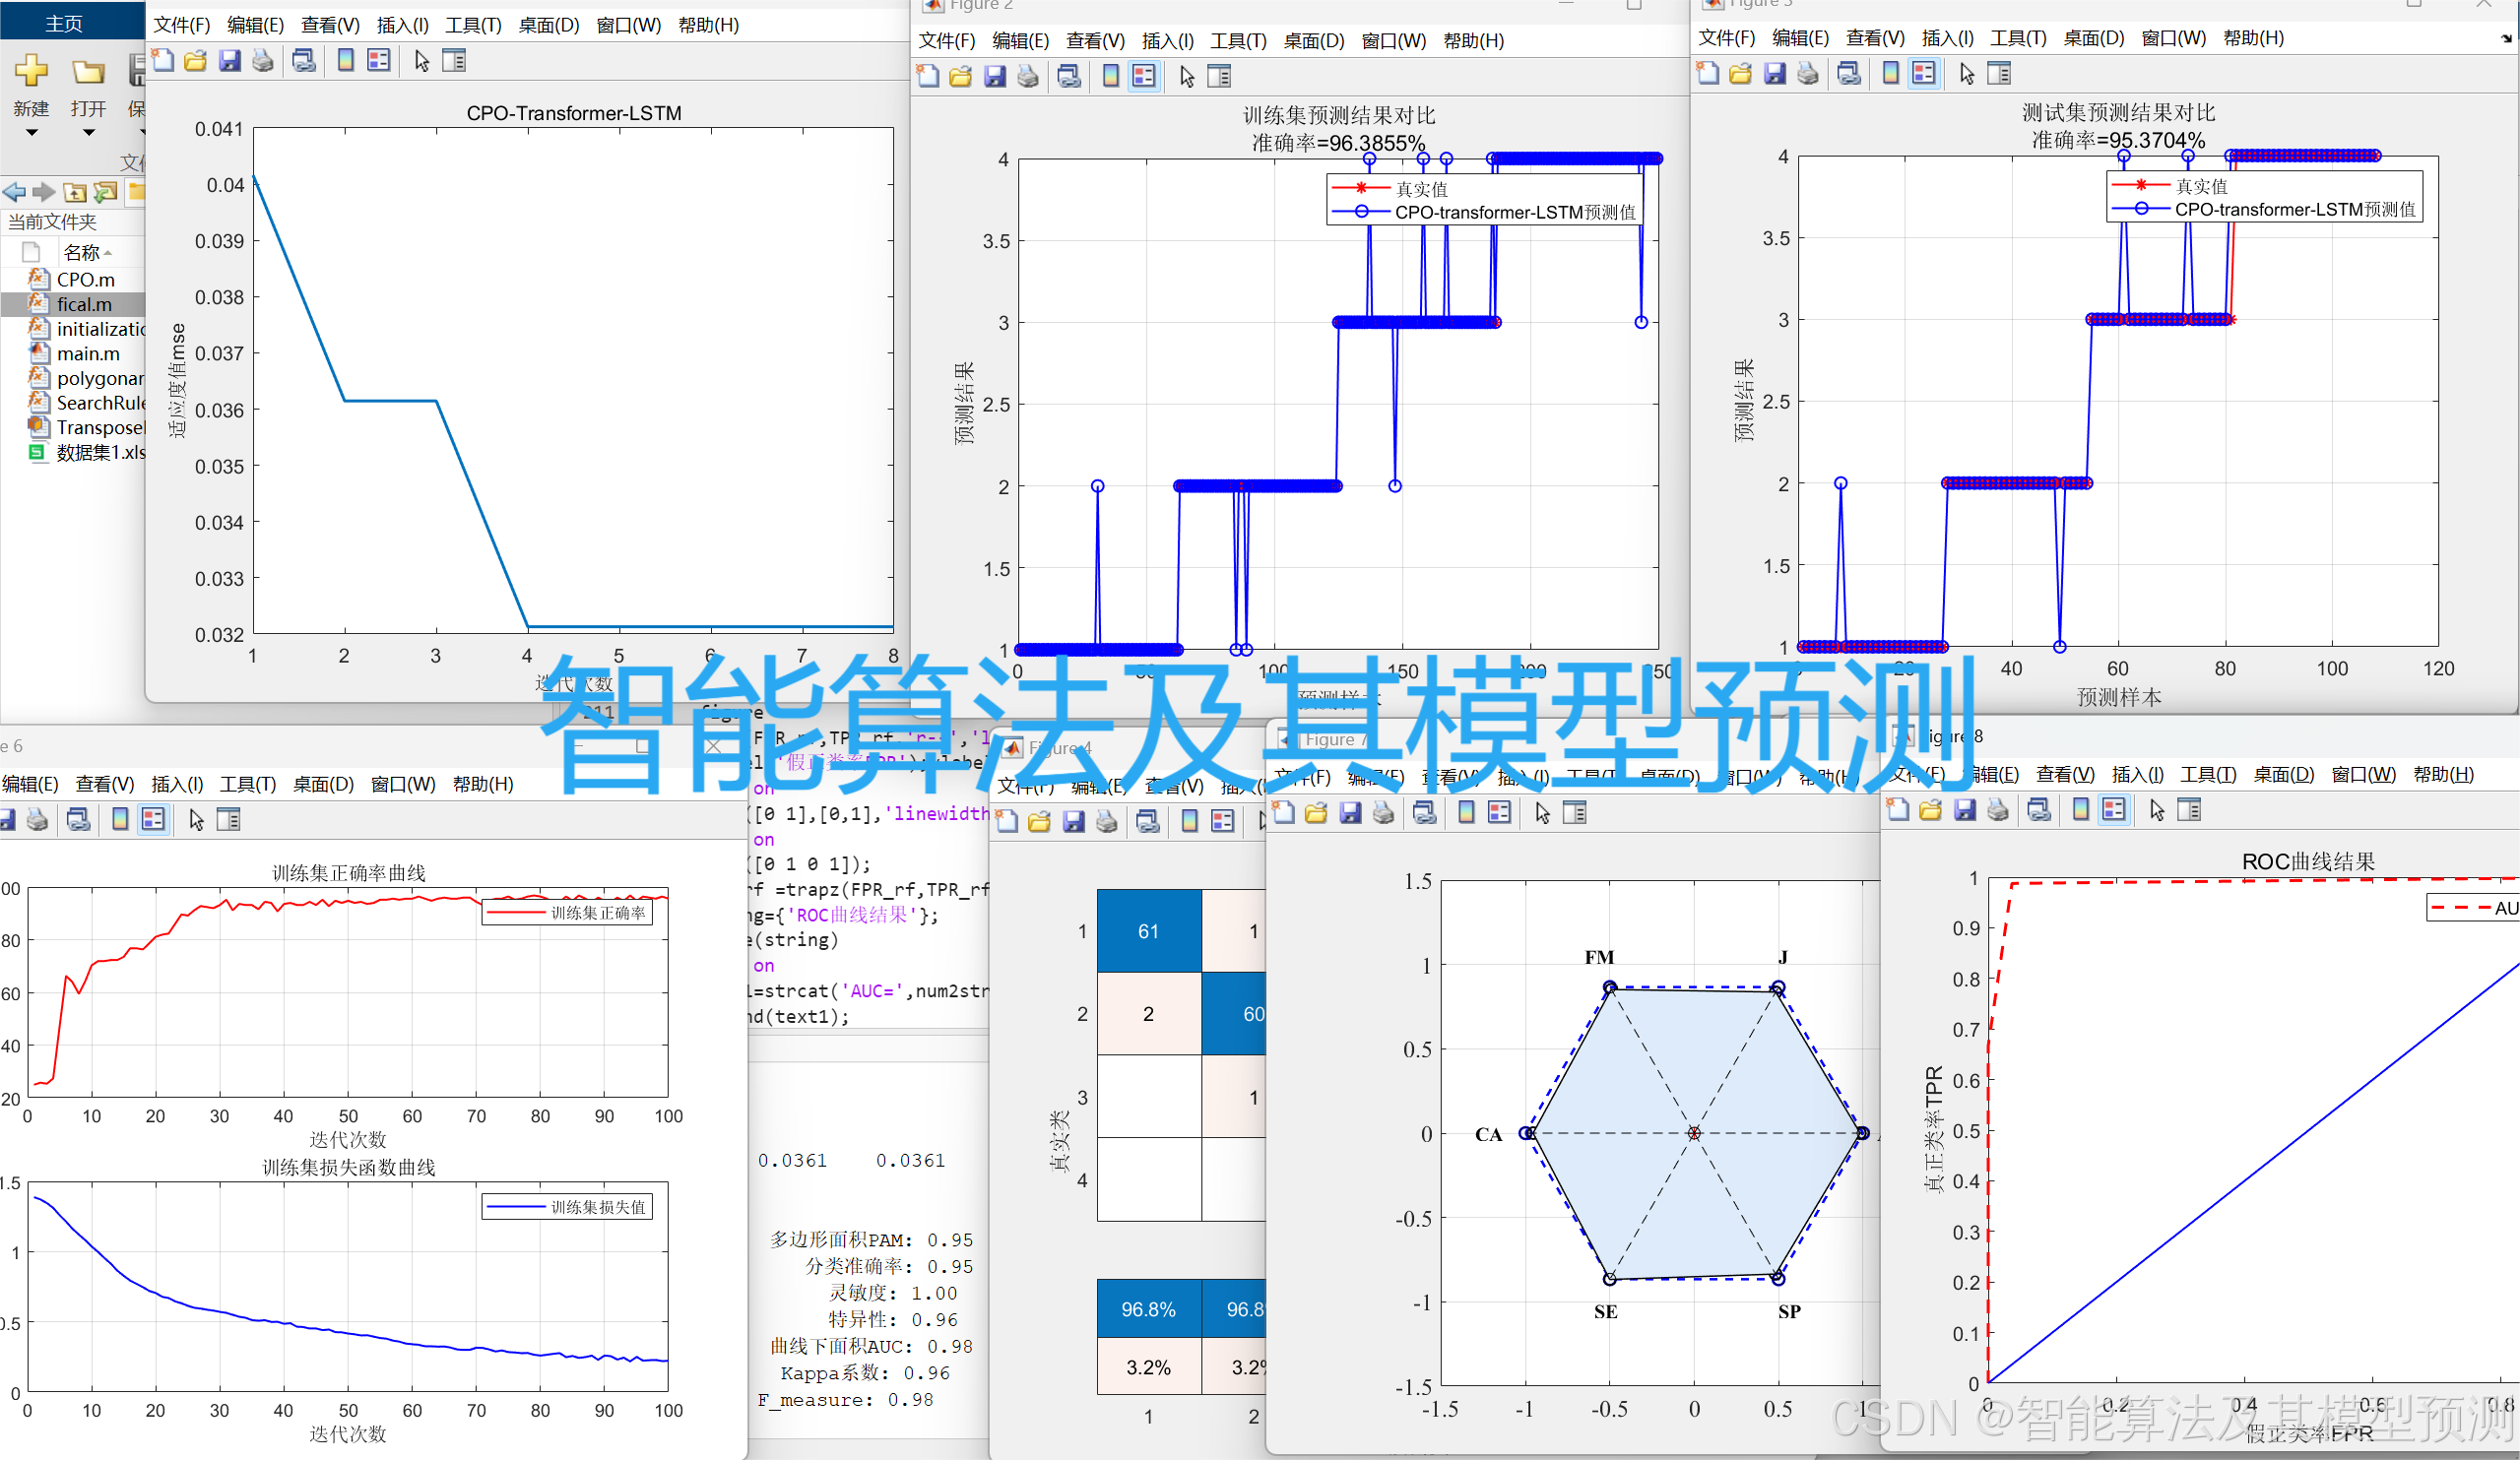Image resolution: width=2520 pixels, height=1460 pixels.
Task: Open the 插入 menu in Figure 2
Action: (x=1168, y=41)
